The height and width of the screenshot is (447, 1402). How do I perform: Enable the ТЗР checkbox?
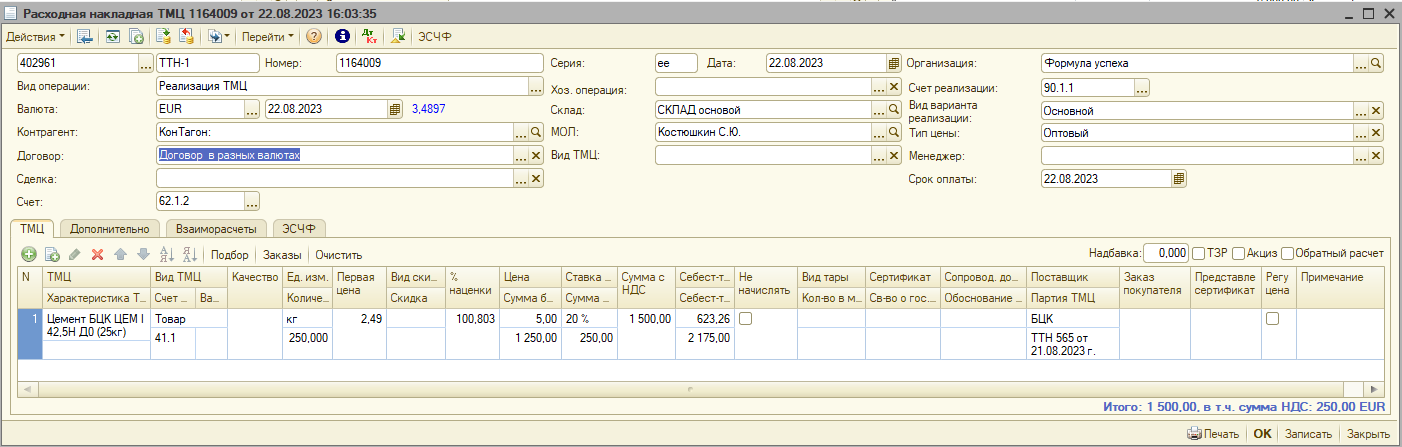pos(1199,254)
